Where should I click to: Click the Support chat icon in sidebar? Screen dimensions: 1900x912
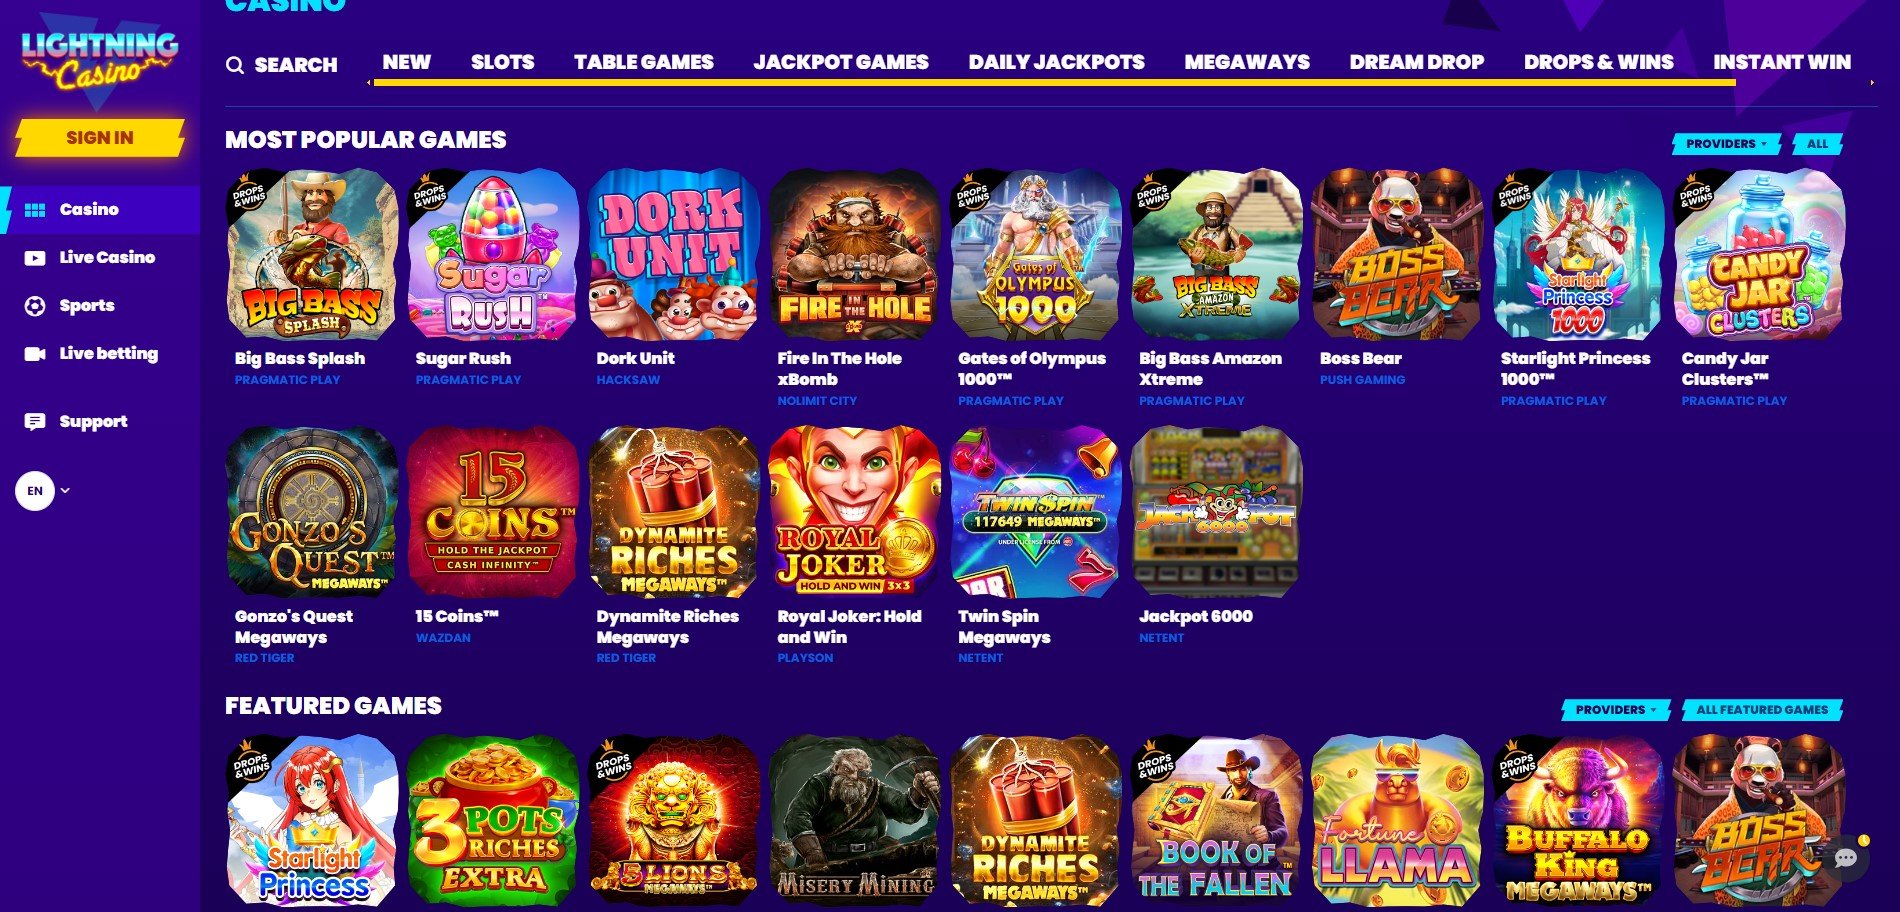(35, 422)
